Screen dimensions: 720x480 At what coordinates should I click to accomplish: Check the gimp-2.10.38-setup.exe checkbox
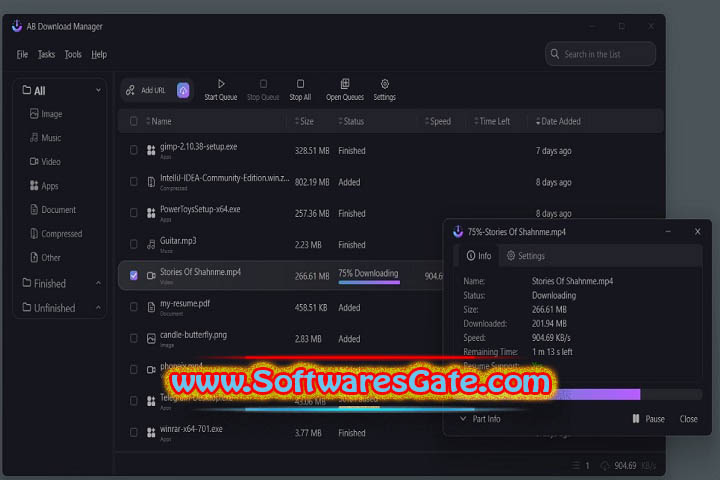pos(133,150)
